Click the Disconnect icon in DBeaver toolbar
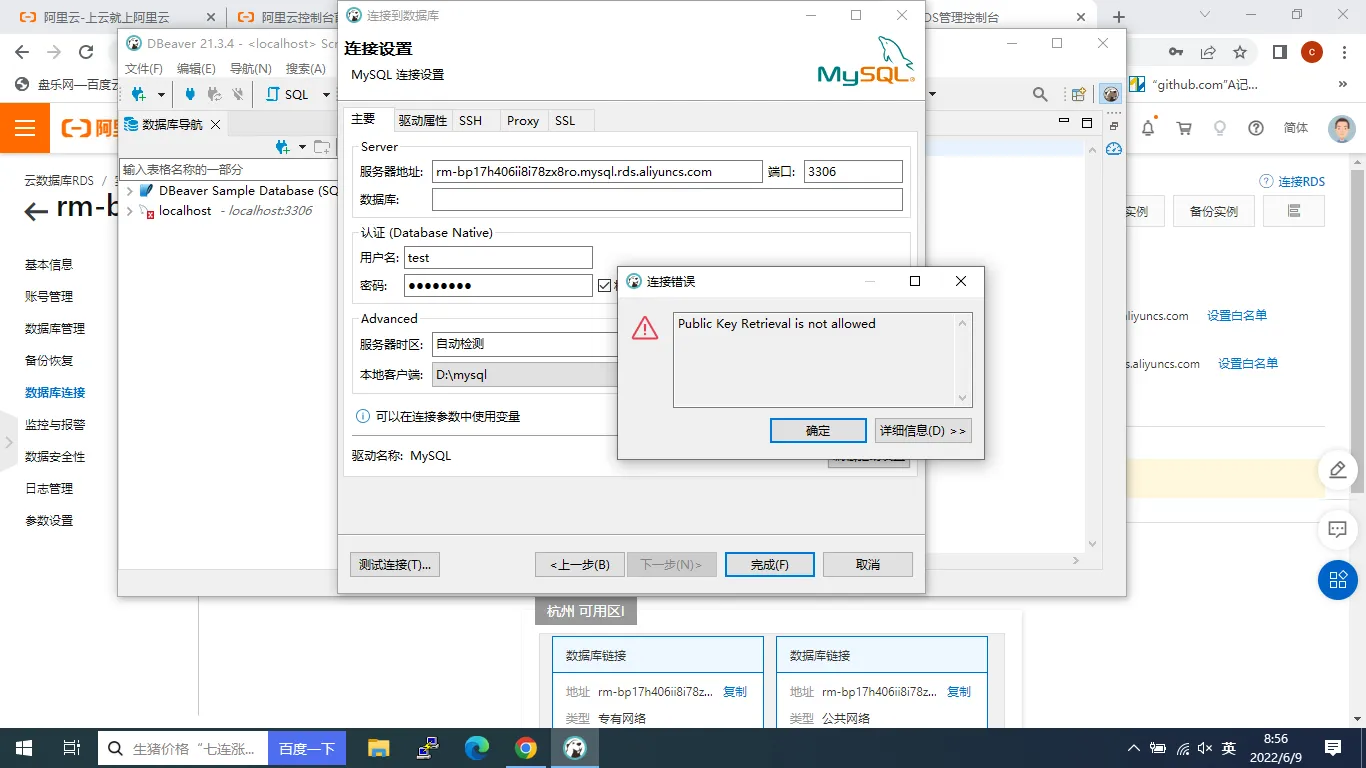This screenshot has width=1366, height=768. click(237, 94)
